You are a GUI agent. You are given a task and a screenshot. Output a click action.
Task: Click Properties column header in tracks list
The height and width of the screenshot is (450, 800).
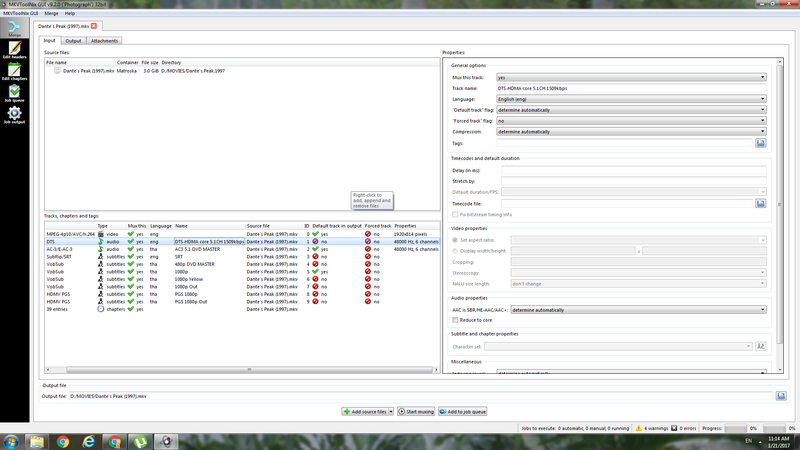pyautogui.click(x=405, y=226)
